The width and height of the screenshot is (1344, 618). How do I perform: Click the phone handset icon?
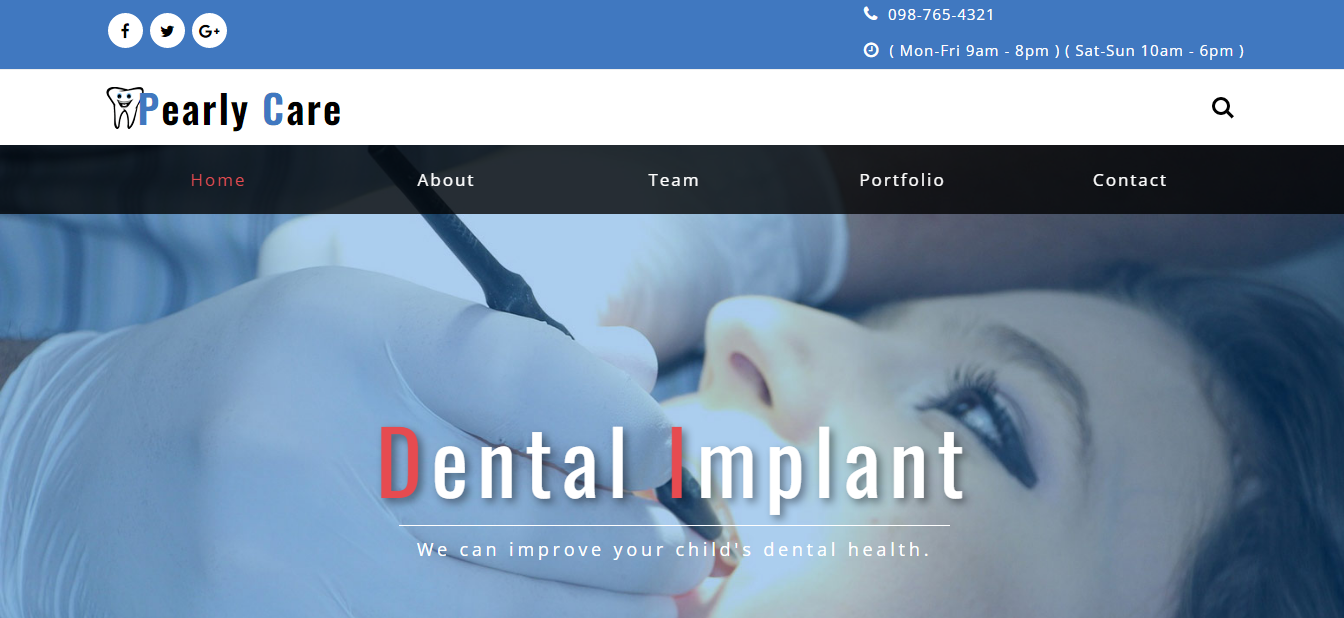coord(870,14)
